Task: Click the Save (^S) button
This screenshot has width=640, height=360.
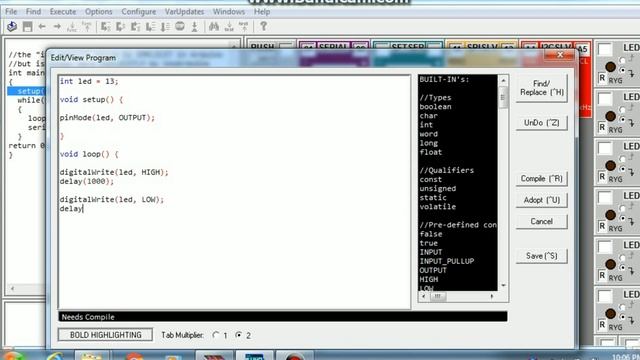Action: (x=542, y=256)
